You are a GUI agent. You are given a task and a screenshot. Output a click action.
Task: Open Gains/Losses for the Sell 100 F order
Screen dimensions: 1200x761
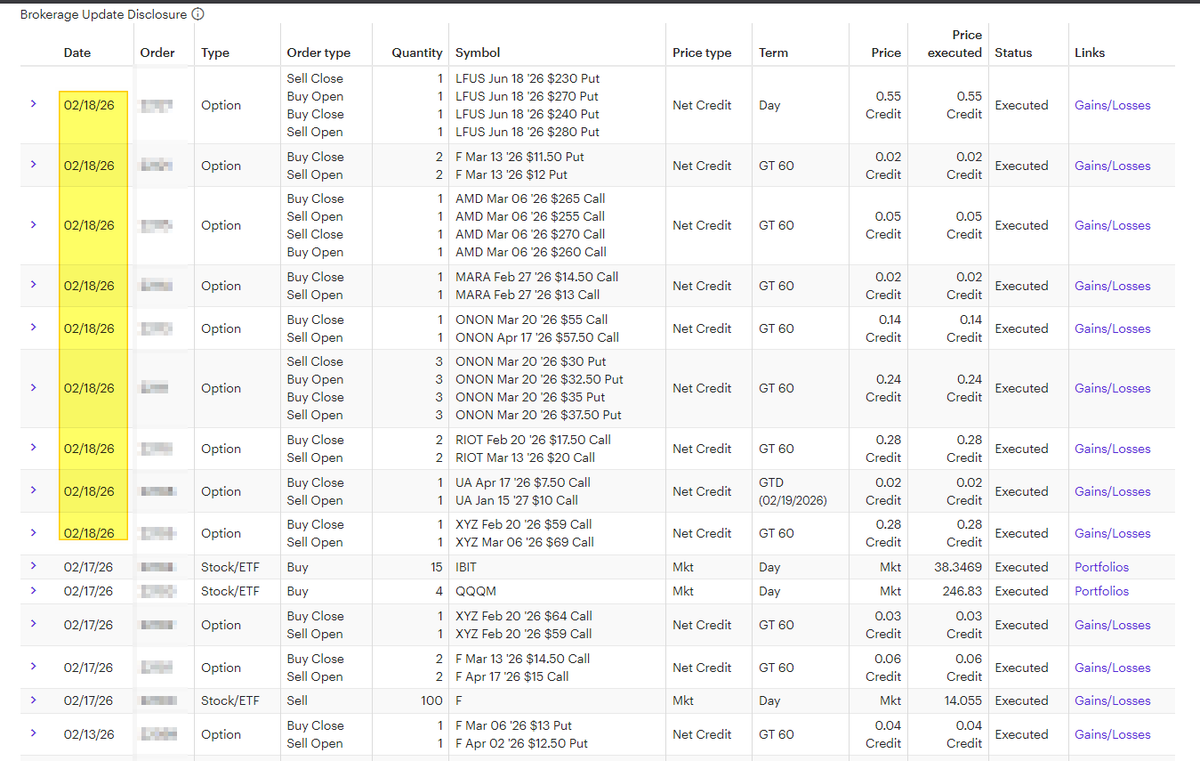[1112, 701]
